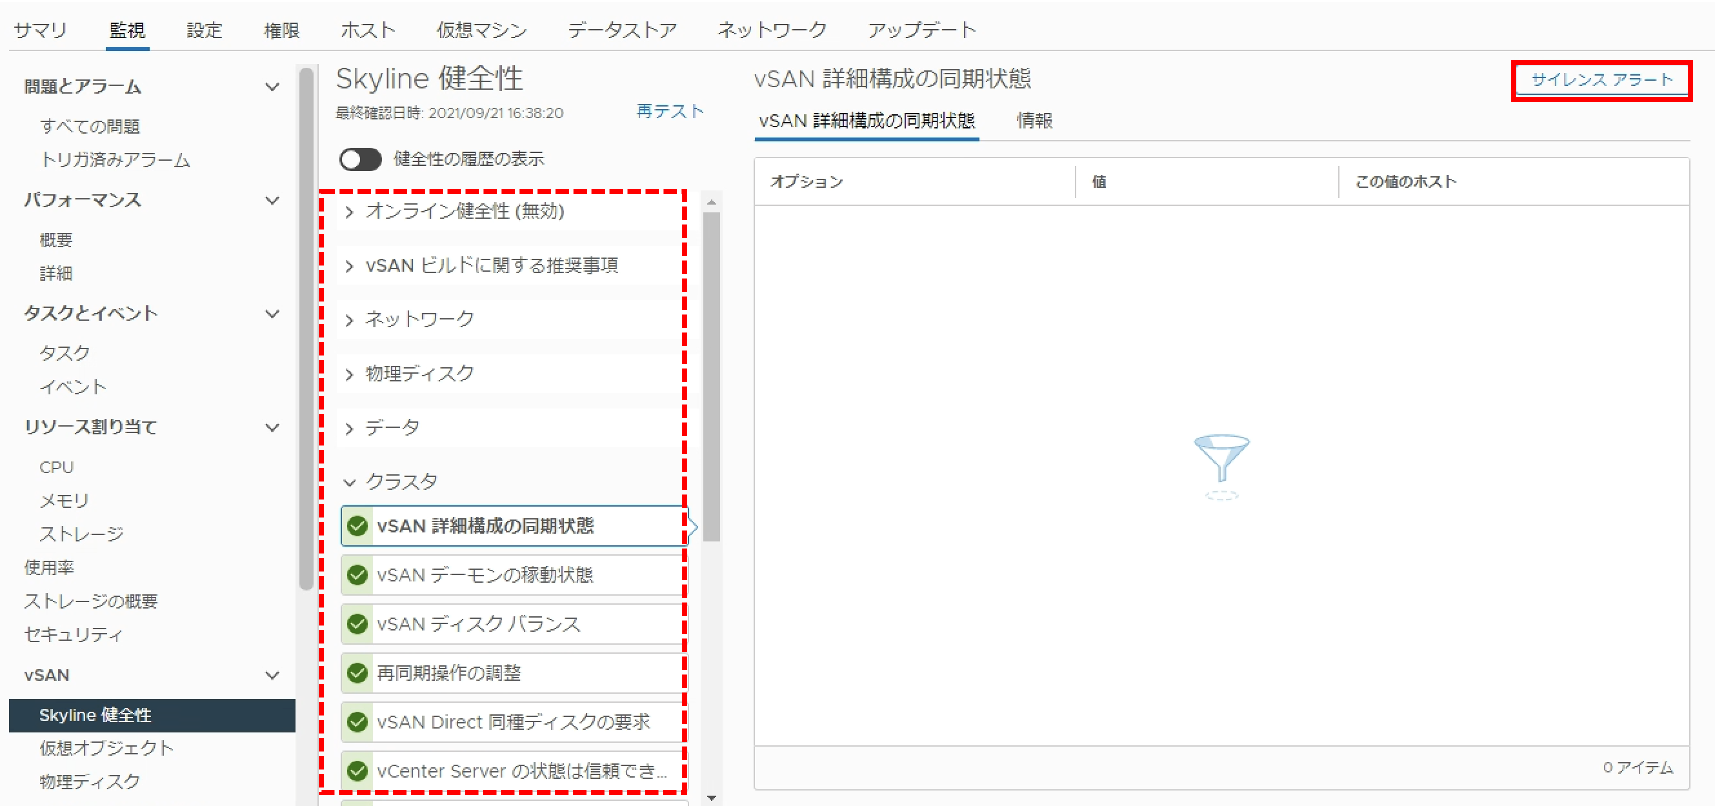This screenshot has width=1716, height=808.
Task: Click the サイレンス アラート link
Action: [x=1601, y=80]
